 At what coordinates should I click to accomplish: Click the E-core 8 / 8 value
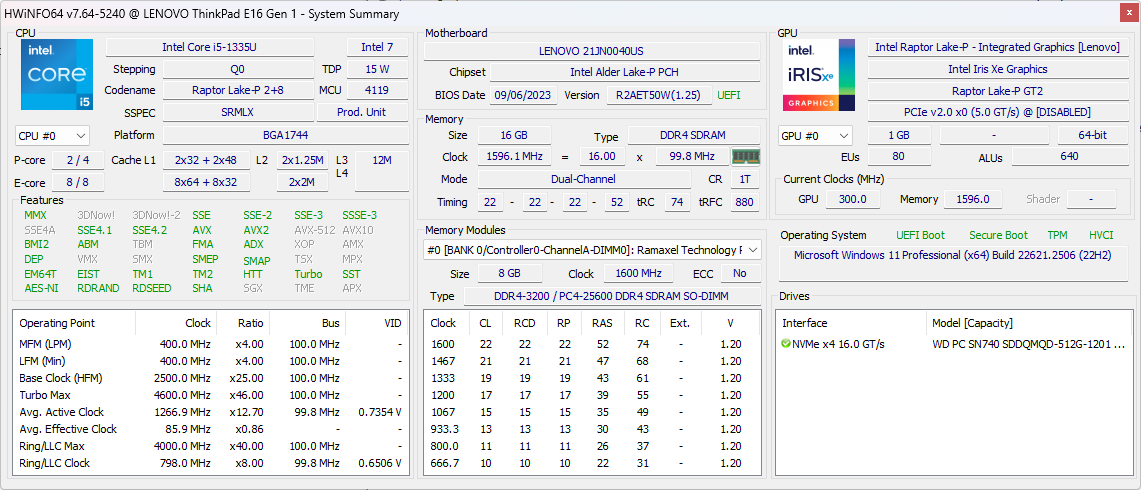coord(78,182)
